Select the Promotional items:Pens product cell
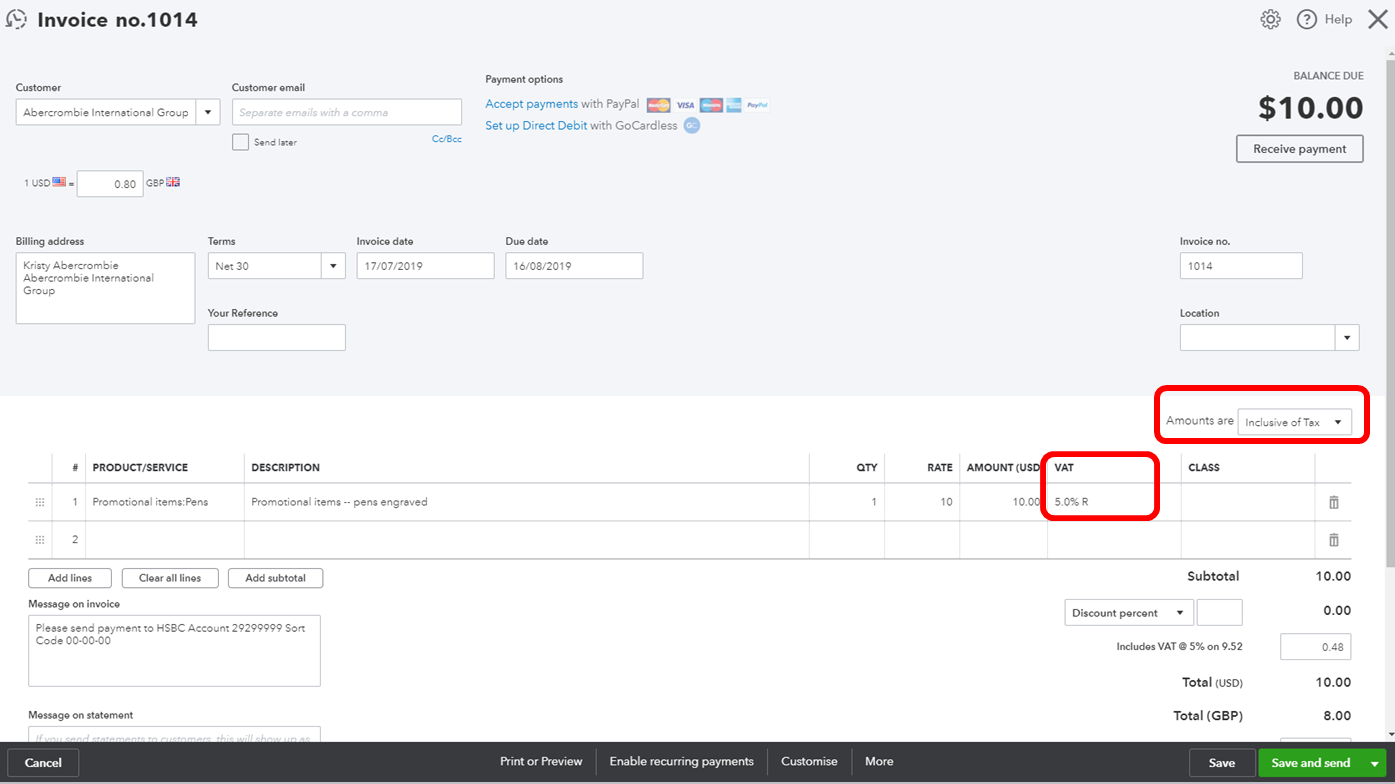1395x784 pixels. (165, 502)
